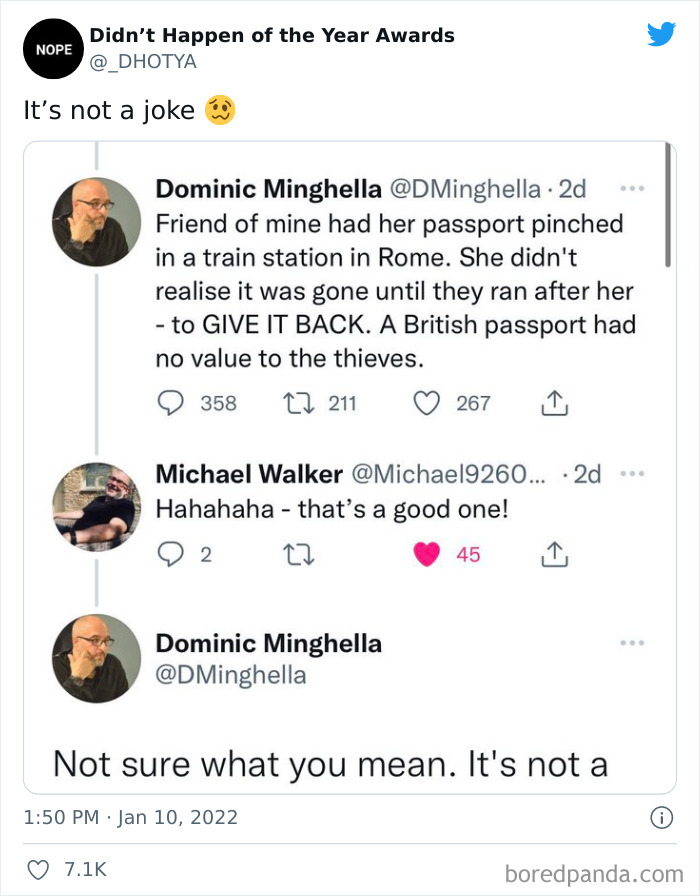This screenshot has width=700, height=896.
Task: Open Michael Walker's profile picture
Action: [96, 507]
